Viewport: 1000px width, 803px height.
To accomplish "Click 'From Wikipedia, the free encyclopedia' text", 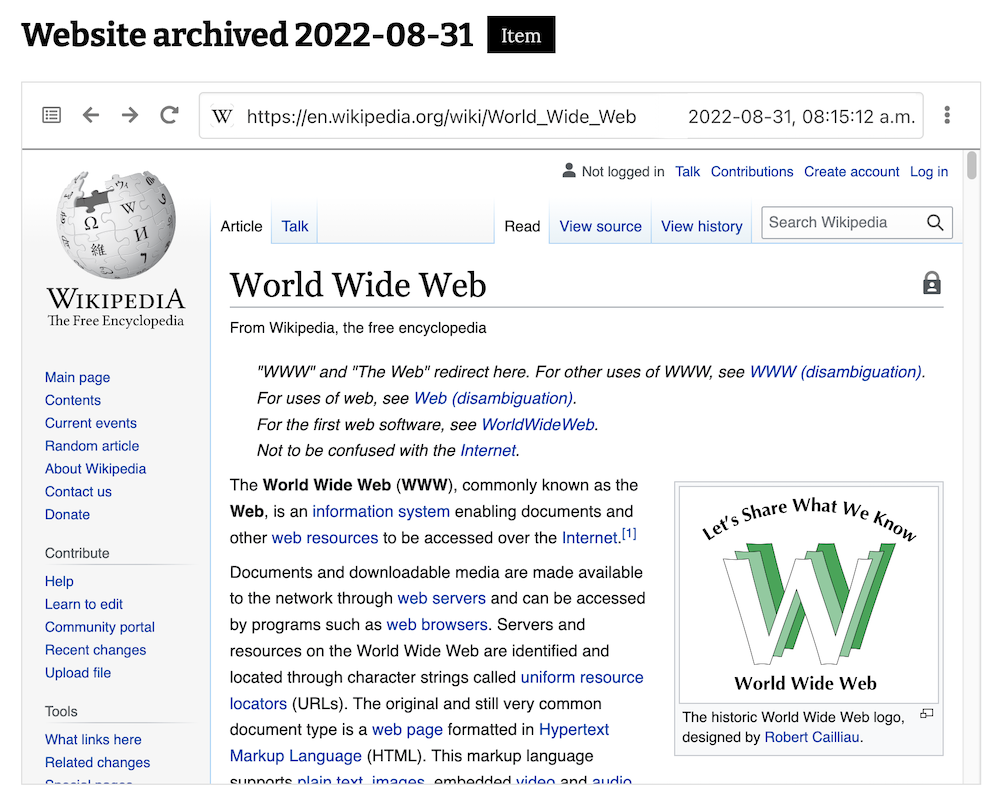I will (x=358, y=328).
